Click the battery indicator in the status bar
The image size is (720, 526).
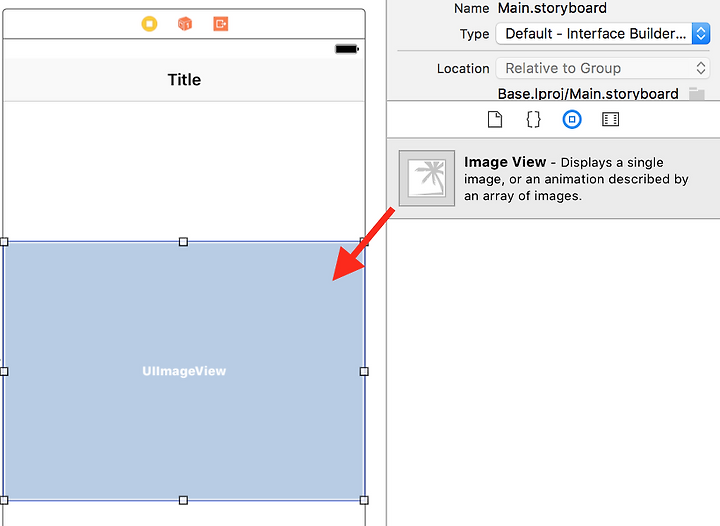click(347, 49)
